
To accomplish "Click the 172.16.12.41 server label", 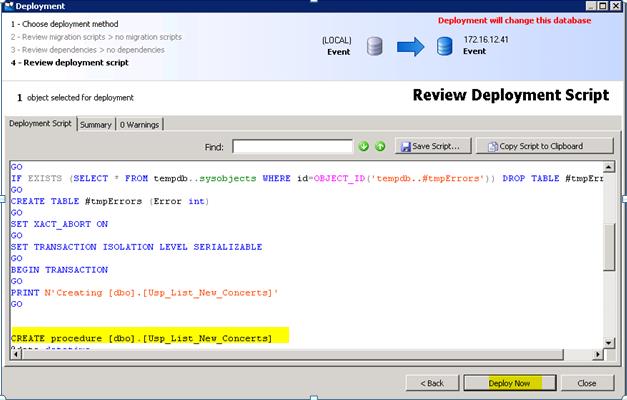I will [486, 40].
